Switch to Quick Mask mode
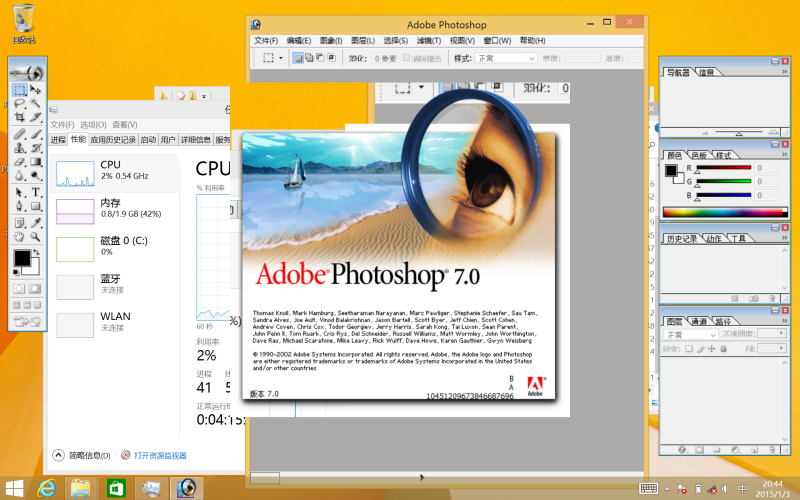 tap(35, 289)
